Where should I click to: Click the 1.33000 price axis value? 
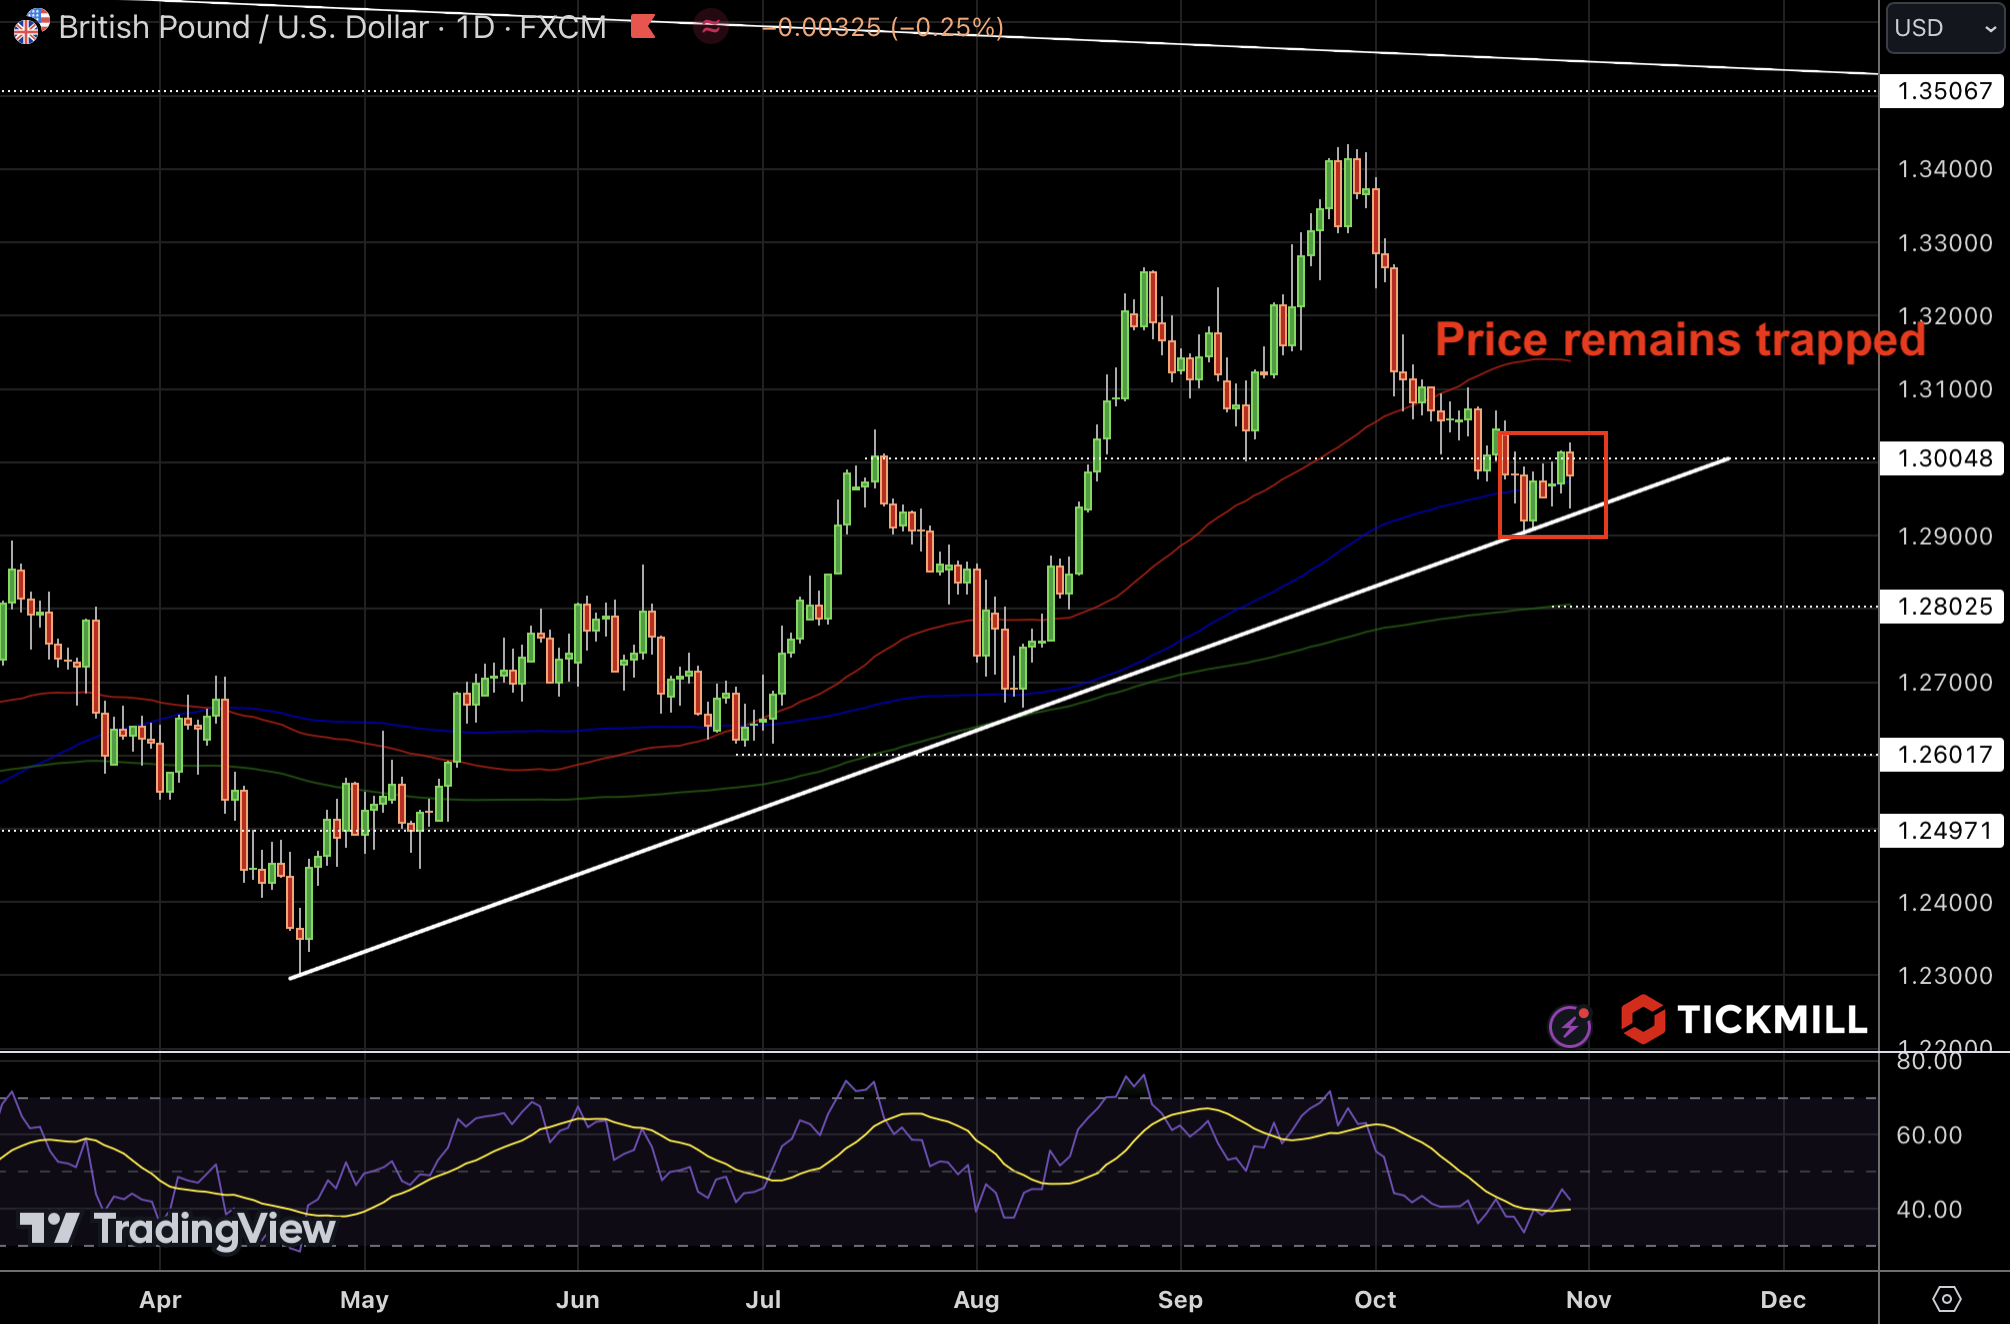[1945, 243]
